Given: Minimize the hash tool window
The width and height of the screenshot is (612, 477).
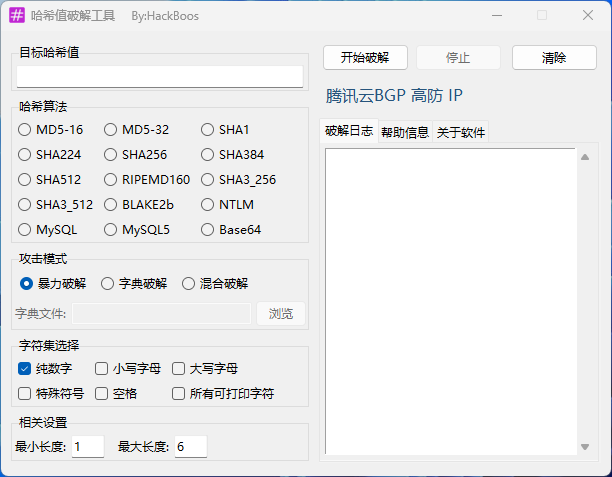Looking at the screenshot, I should pyautogui.click(x=497, y=16).
